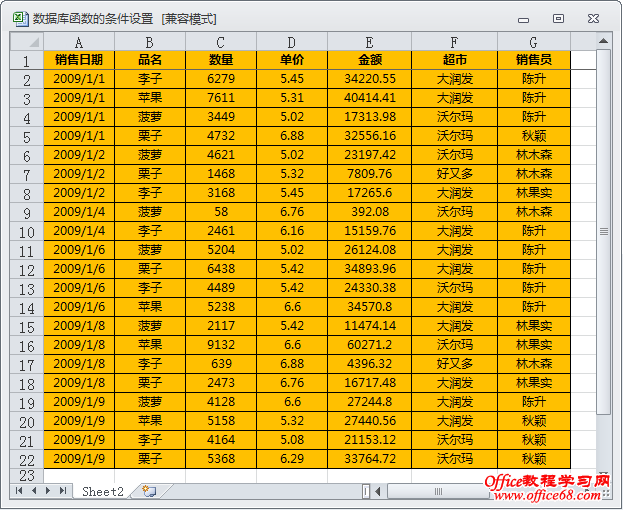The image size is (623, 510).
Task: Select cell with quantity 4128
Action: 221,402
